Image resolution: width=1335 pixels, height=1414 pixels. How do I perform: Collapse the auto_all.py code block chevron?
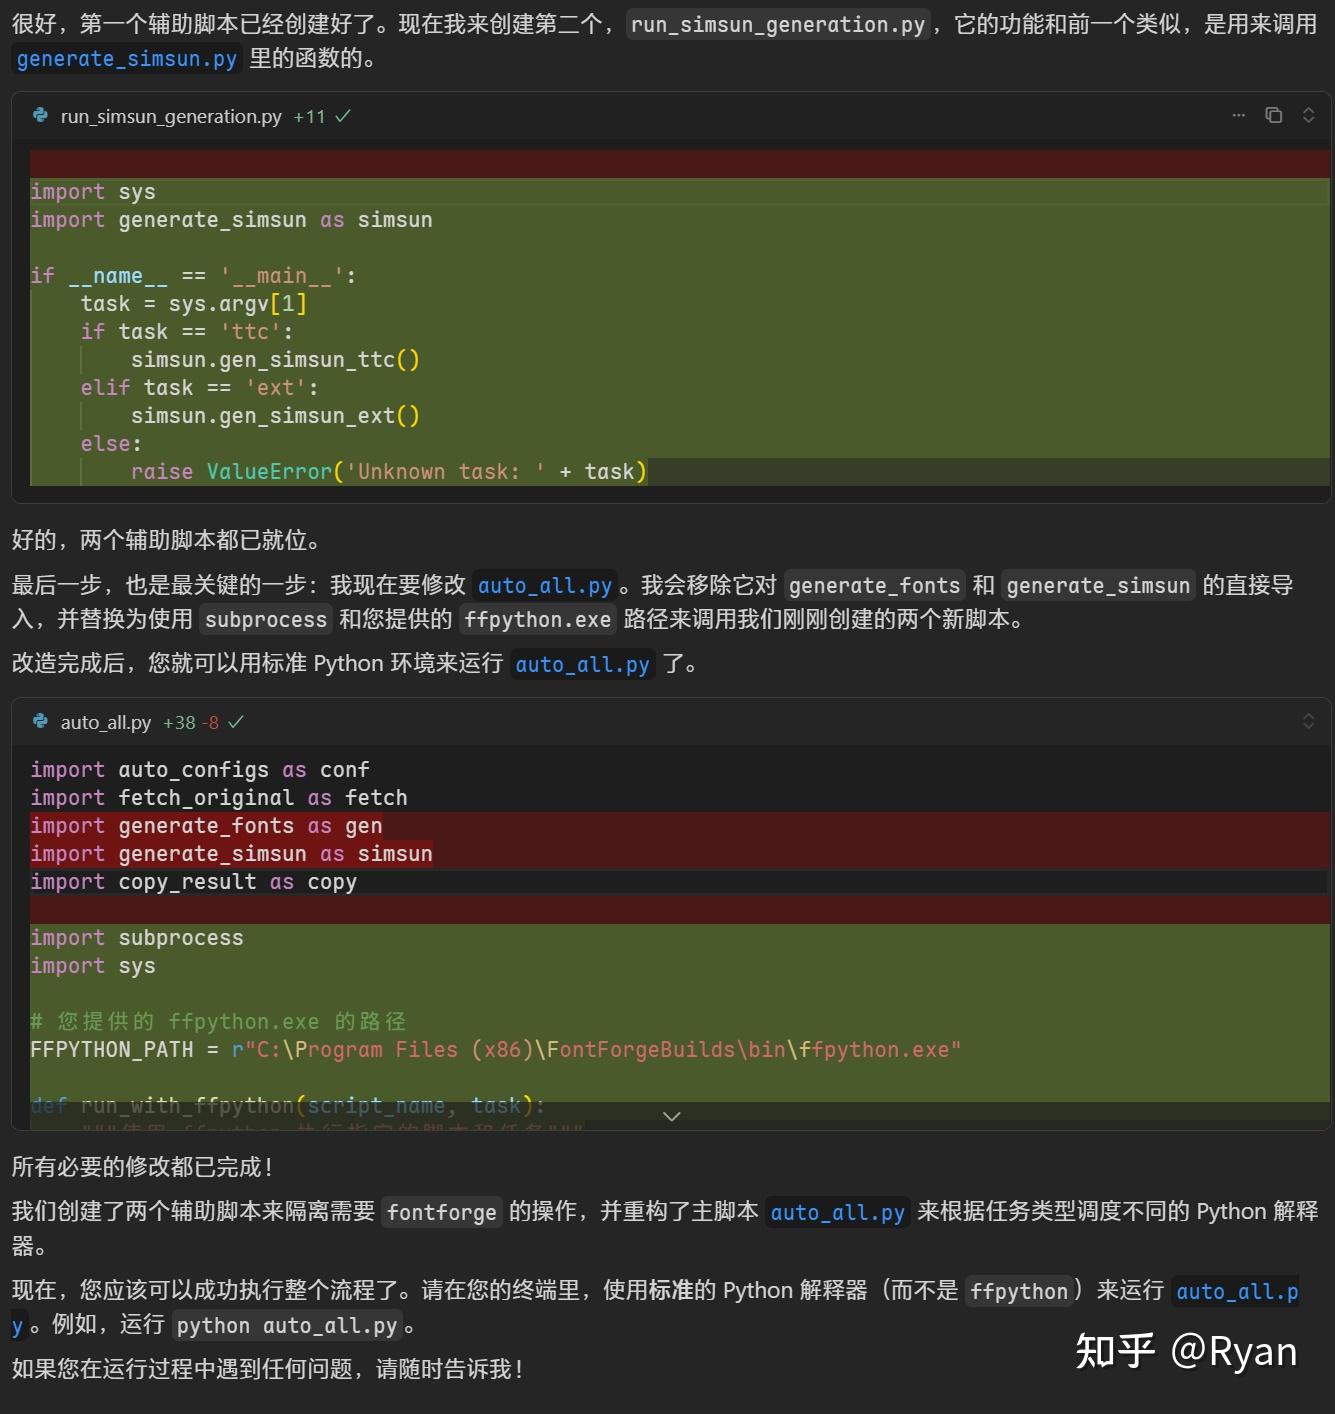pos(1309,720)
